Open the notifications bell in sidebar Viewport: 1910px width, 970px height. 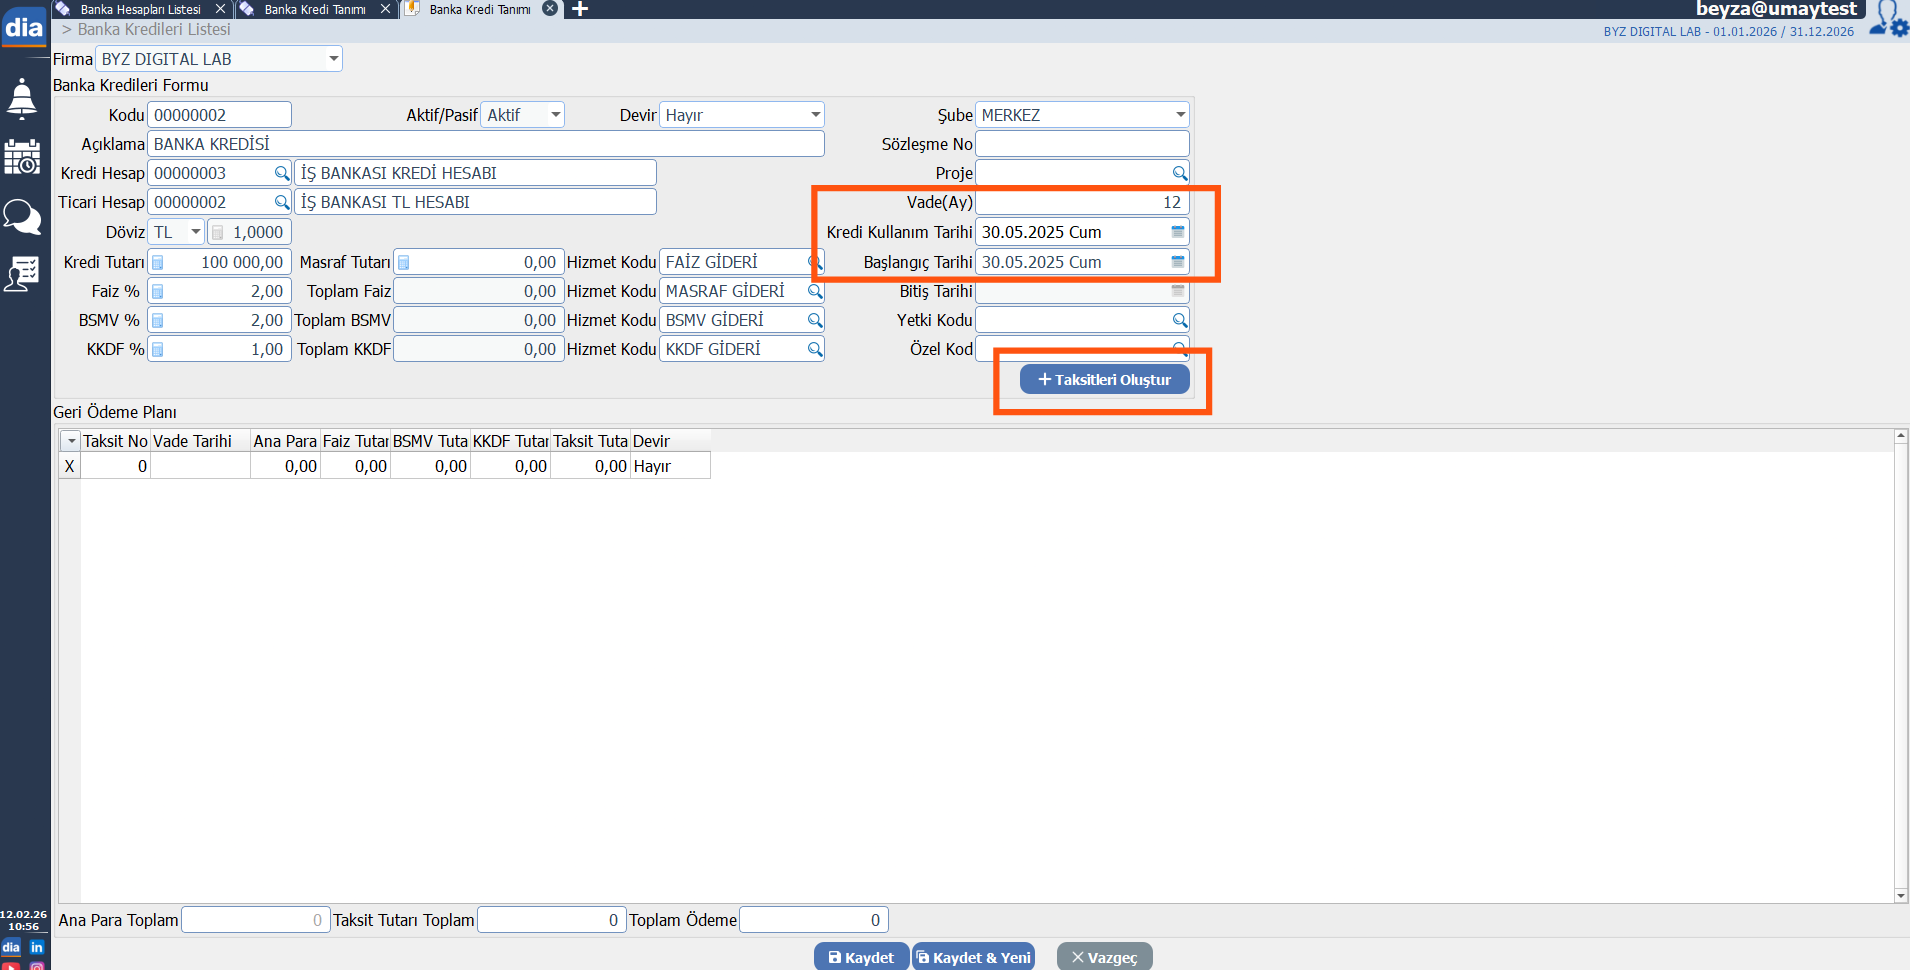pyautogui.click(x=22, y=99)
